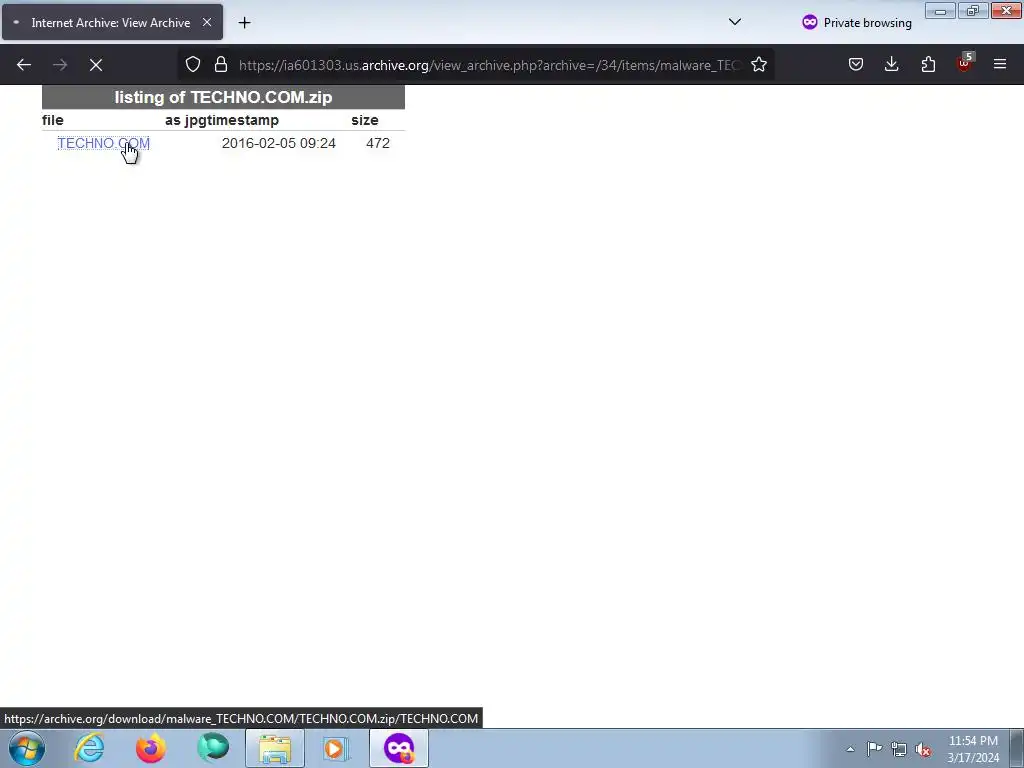Open tracking protection shield info
The height and width of the screenshot is (768, 1024).
pyautogui.click(x=193, y=65)
